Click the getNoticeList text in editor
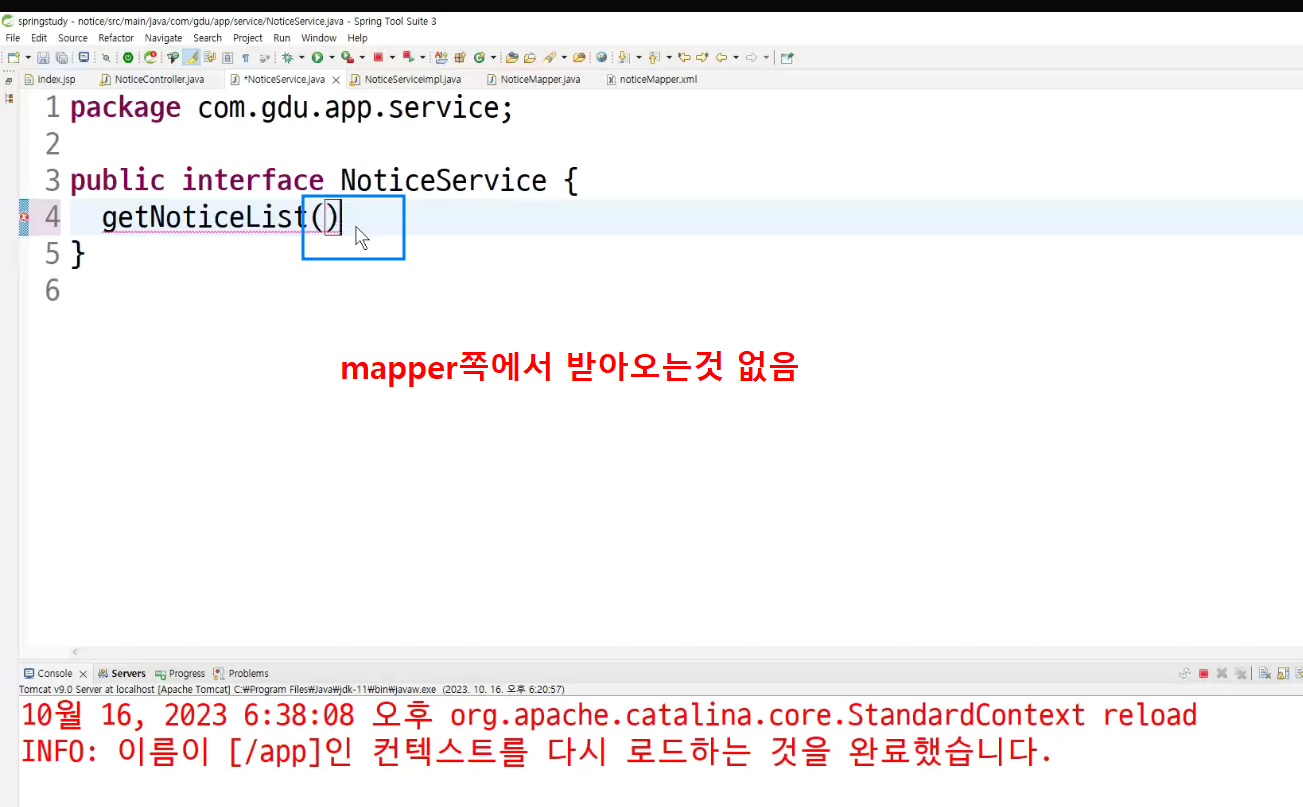Viewport: 1303px width, 807px height. 203,217
